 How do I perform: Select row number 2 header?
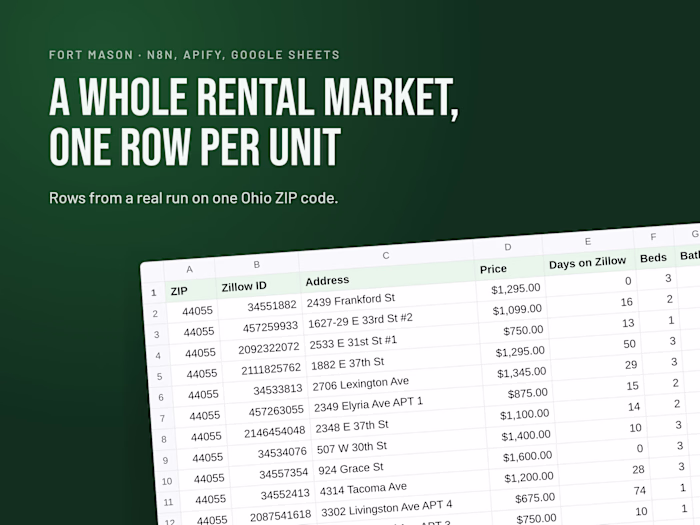pos(155,313)
